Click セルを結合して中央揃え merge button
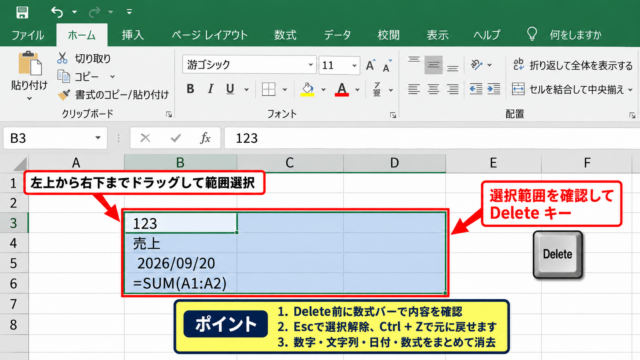Viewport: 640px width, 360px height. pyautogui.click(x=567, y=89)
